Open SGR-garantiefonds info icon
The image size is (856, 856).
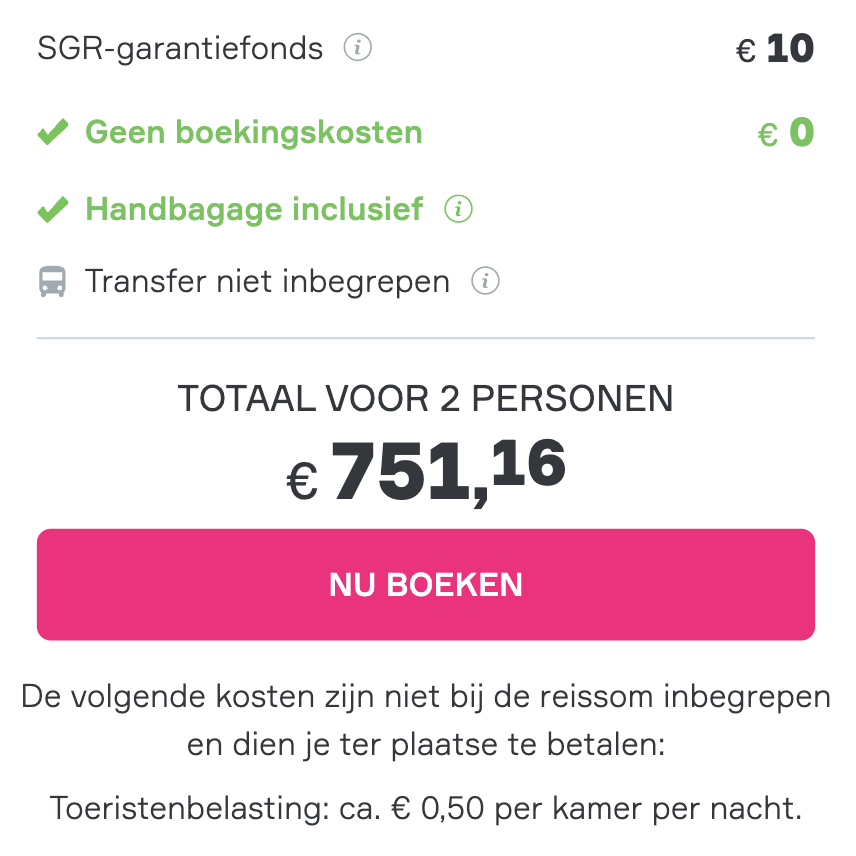tap(358, 47)
